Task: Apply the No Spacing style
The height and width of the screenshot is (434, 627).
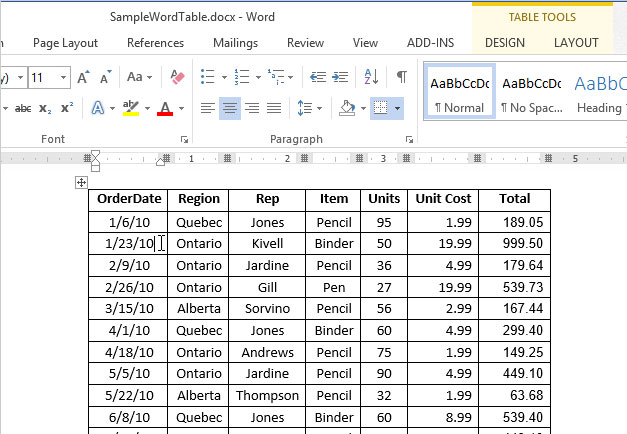Action: tap(531, 91)
